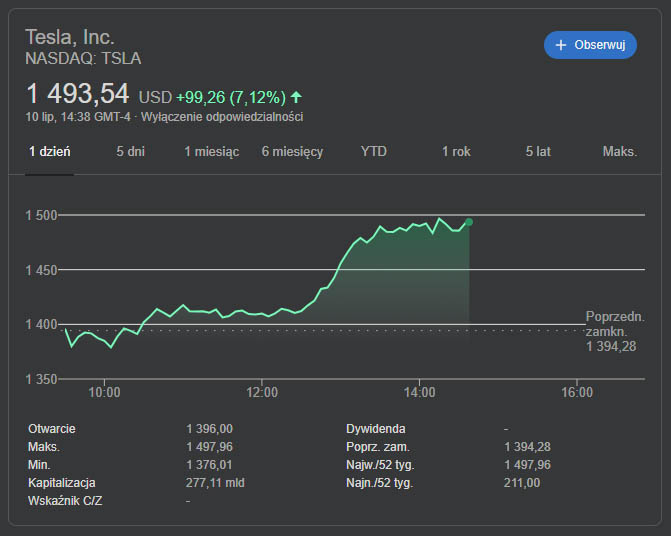Switch to the 5 dni tab

pyautogui.click(x=131, y=151)
